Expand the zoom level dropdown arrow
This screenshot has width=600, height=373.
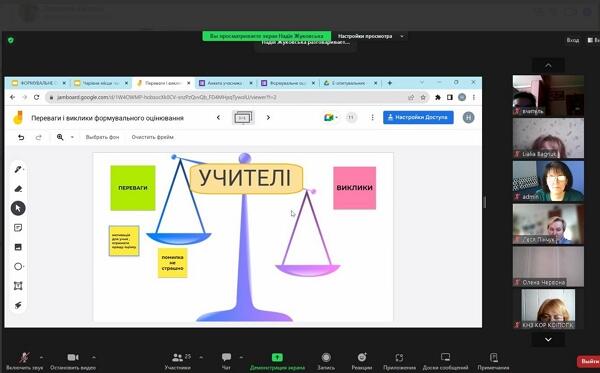click(72, 137)
